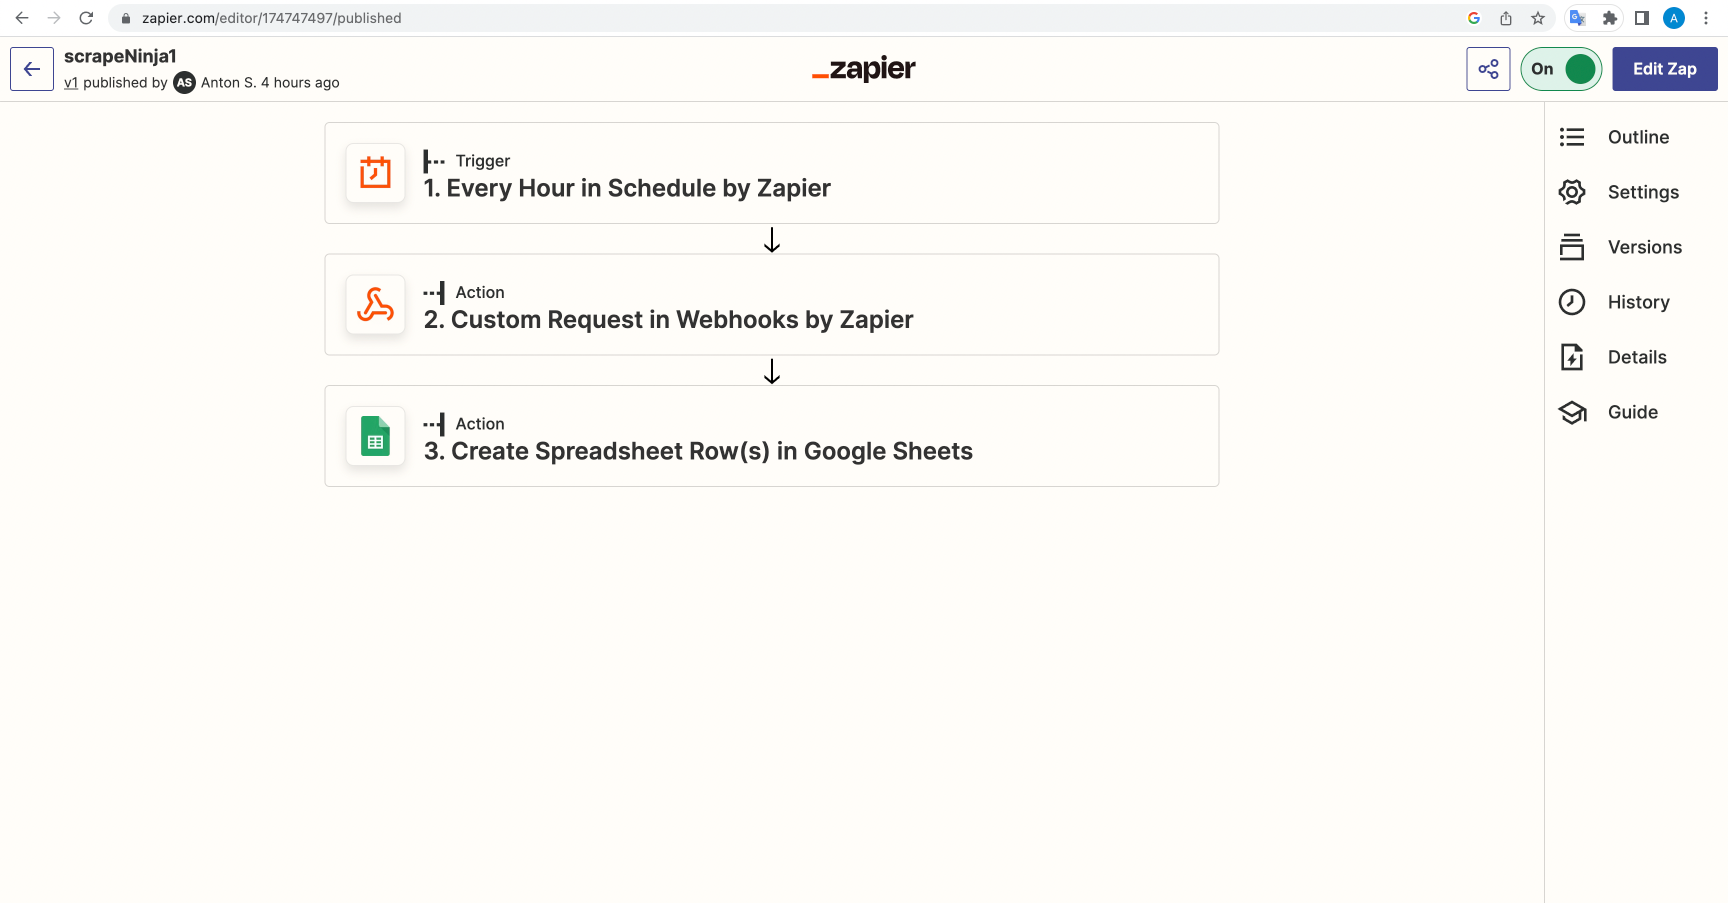
Task: Open the Outline panel icon
Action: click(x=1571, y=137)
